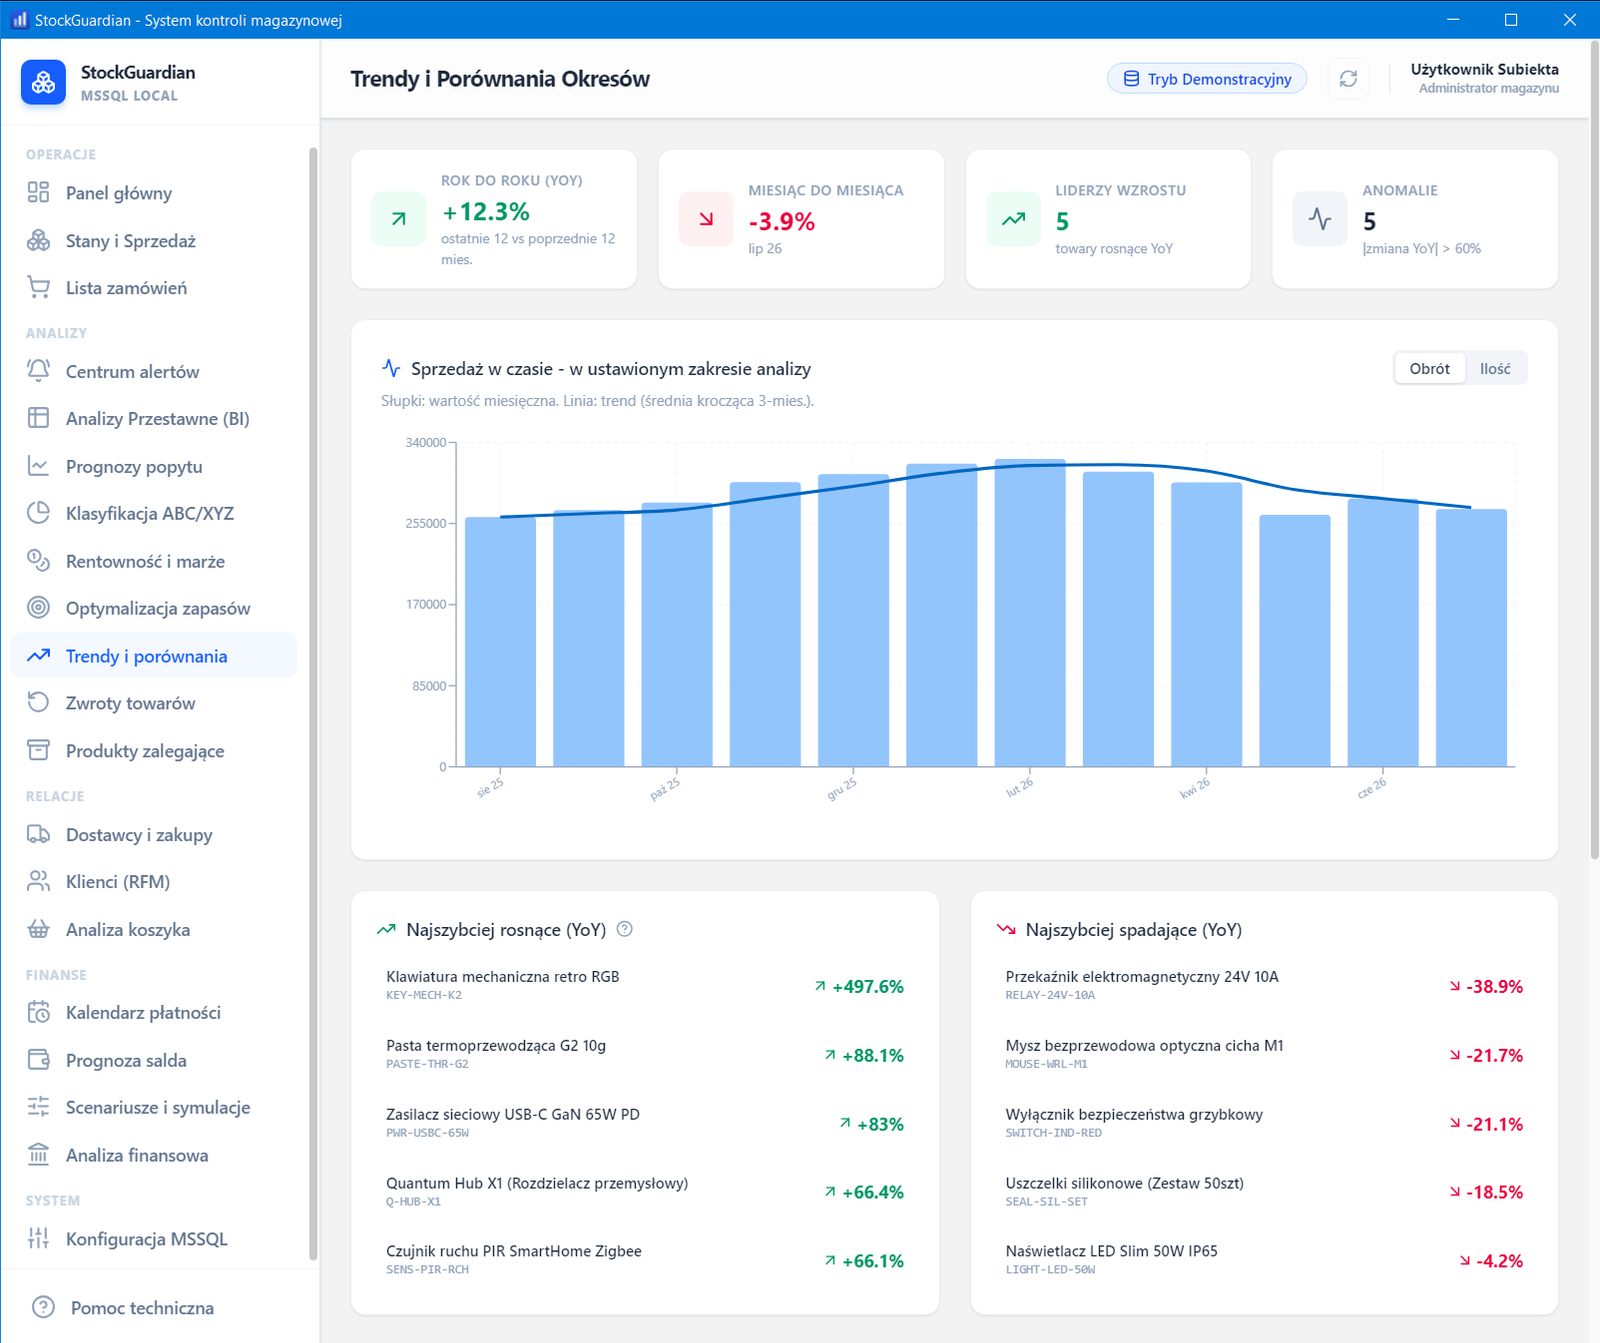Click the Miesiąc do miesiąca -3.9% card

(x=801, y=219)
